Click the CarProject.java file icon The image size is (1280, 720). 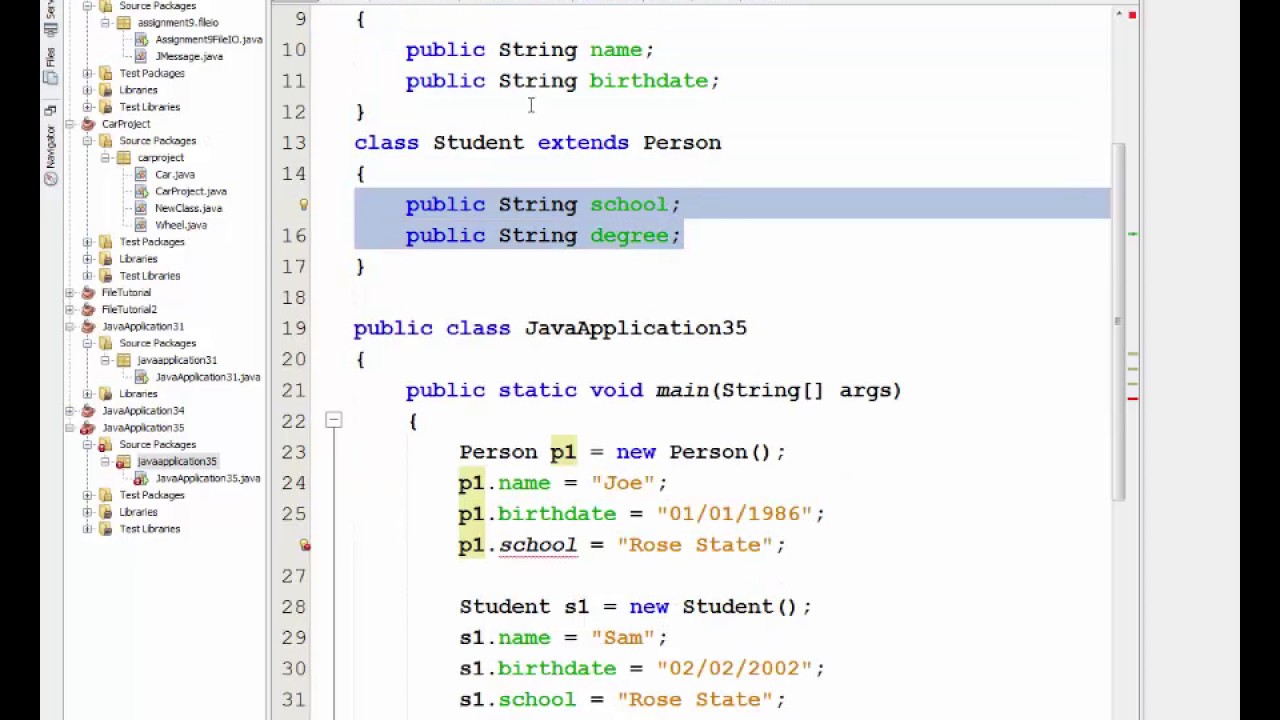coord(141,191)
